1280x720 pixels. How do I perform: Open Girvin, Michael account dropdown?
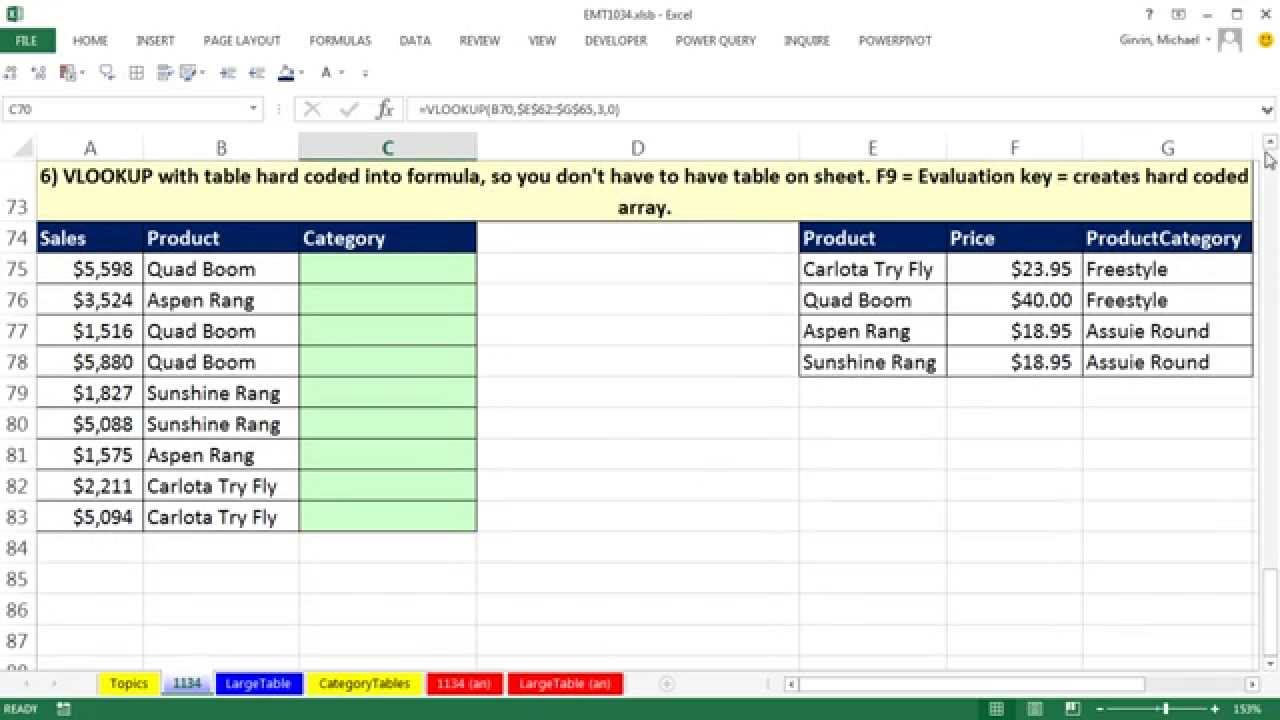click(1209, 41)
